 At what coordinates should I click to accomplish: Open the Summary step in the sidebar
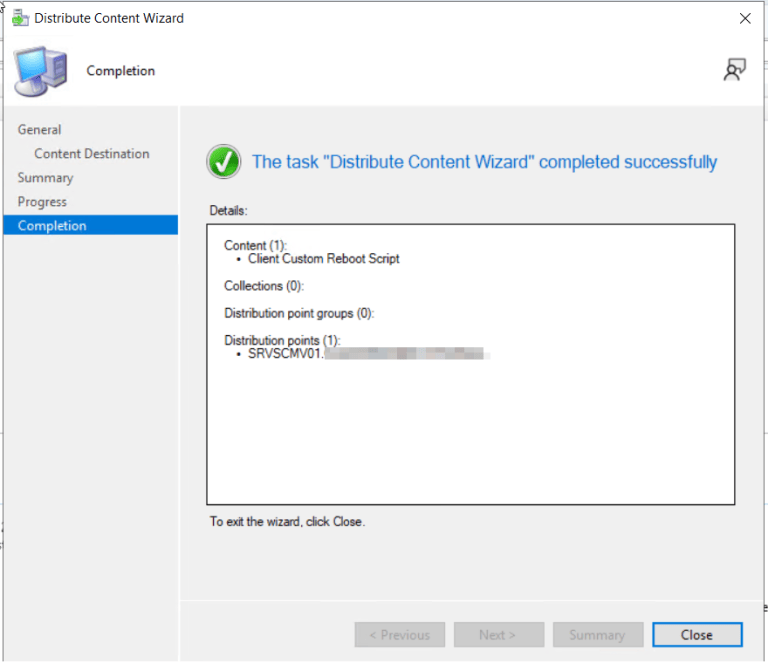46,178
